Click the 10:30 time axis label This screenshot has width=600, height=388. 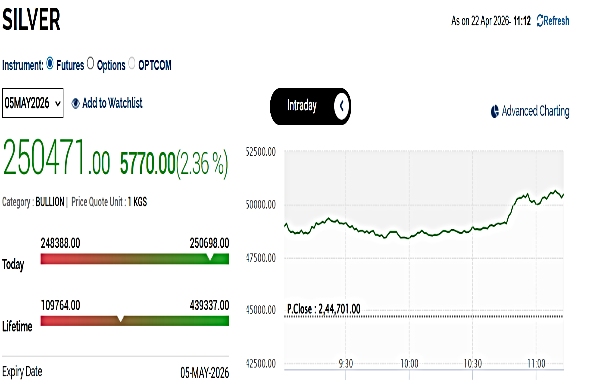click(x=473, y=364)
